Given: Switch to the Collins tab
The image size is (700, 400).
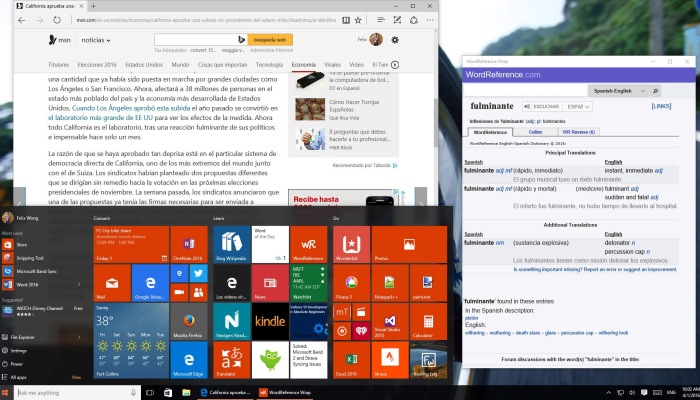Looking at the screenshot, I should point(535,132).
